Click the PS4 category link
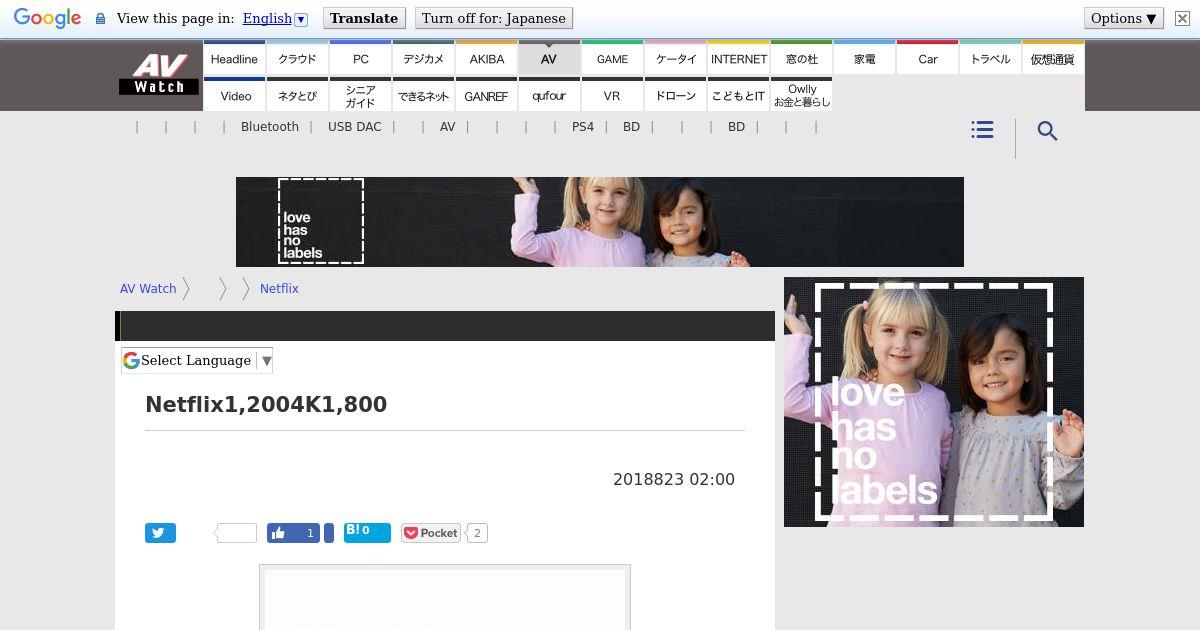1200x630 pixels. [x=583, y=127]
